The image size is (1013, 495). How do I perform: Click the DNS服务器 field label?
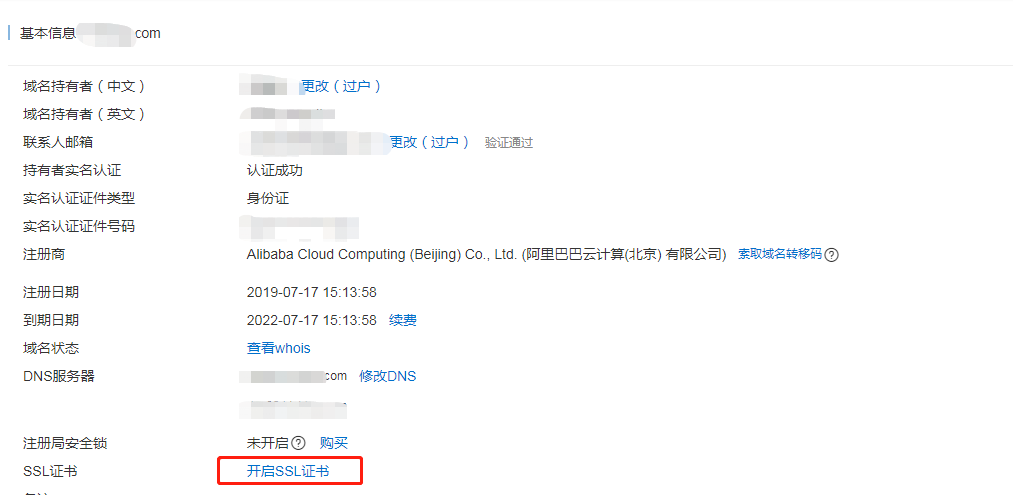pos(59,376)
